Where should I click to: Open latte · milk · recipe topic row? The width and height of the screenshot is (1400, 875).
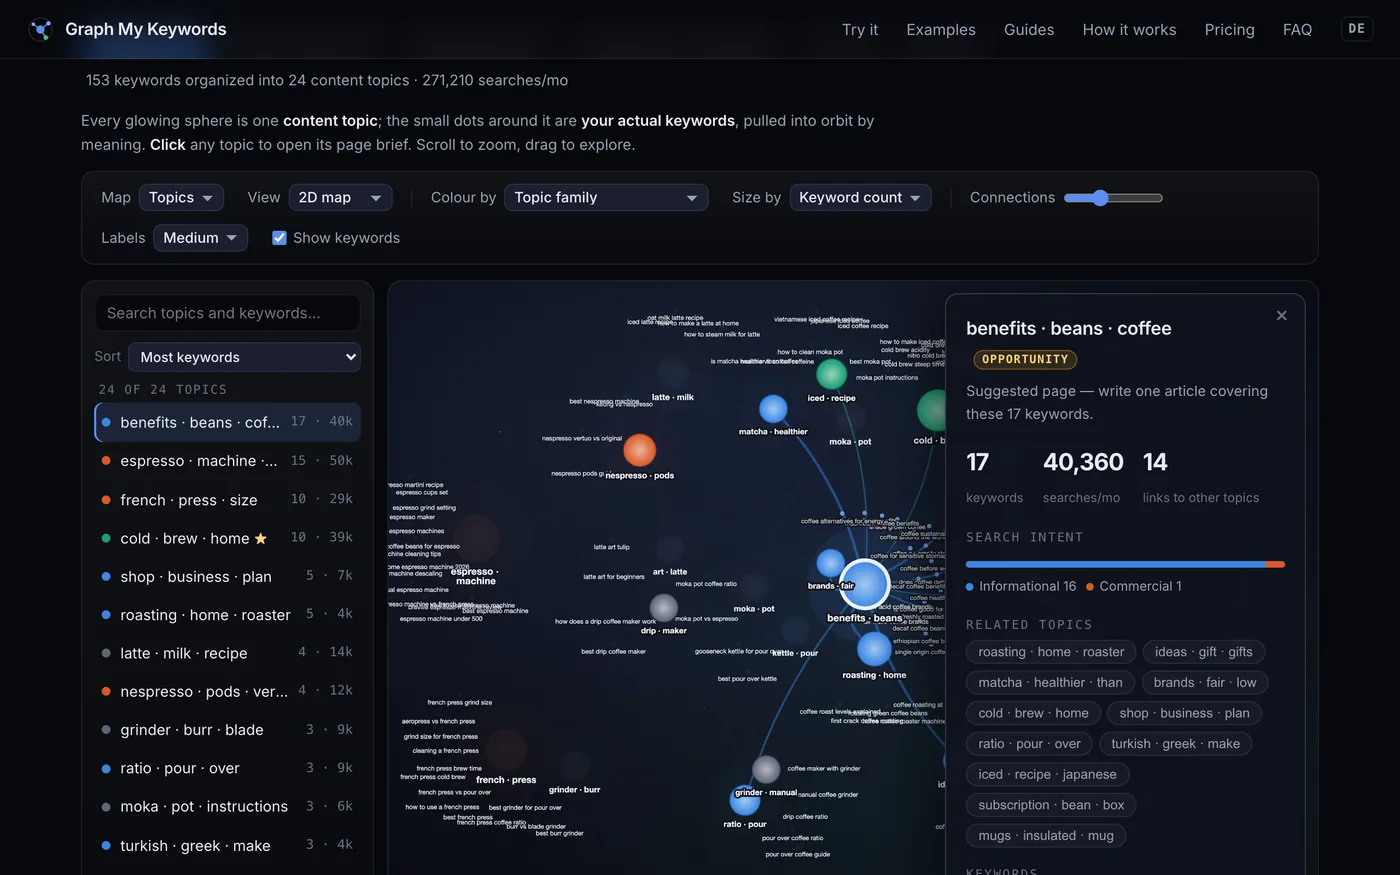pyautogui.click(x=227, y=653)
